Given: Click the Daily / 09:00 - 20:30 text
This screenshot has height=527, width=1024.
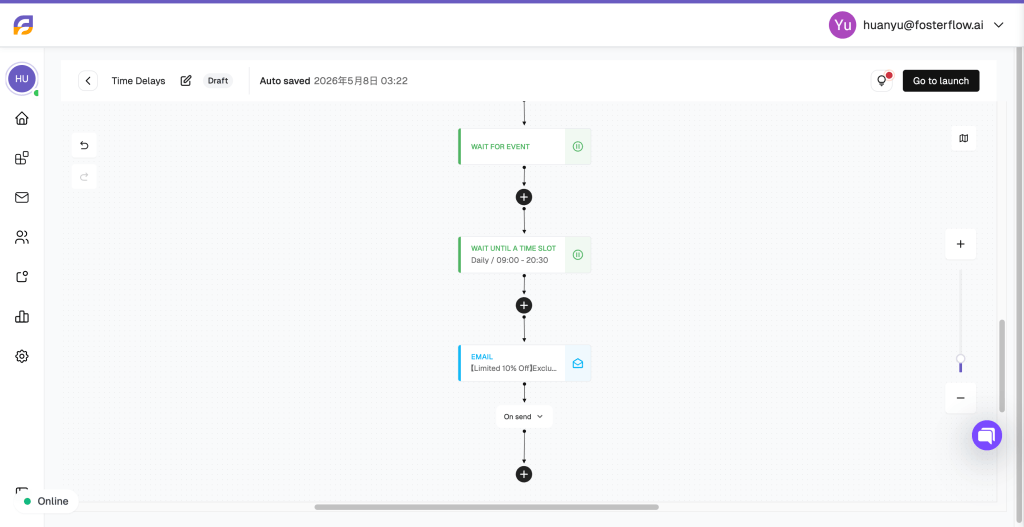Looking at the screenshot, I should (509, 260).
